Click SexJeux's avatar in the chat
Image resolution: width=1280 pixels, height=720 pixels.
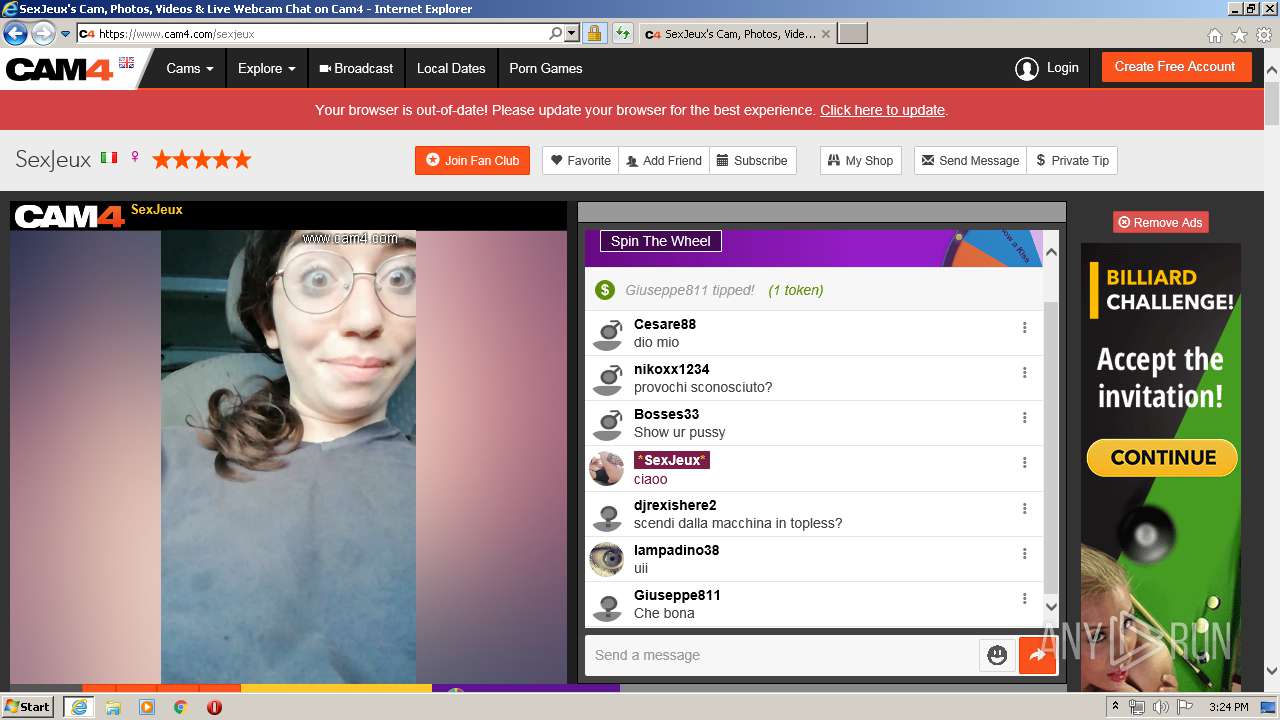click(x=607, y=469)
